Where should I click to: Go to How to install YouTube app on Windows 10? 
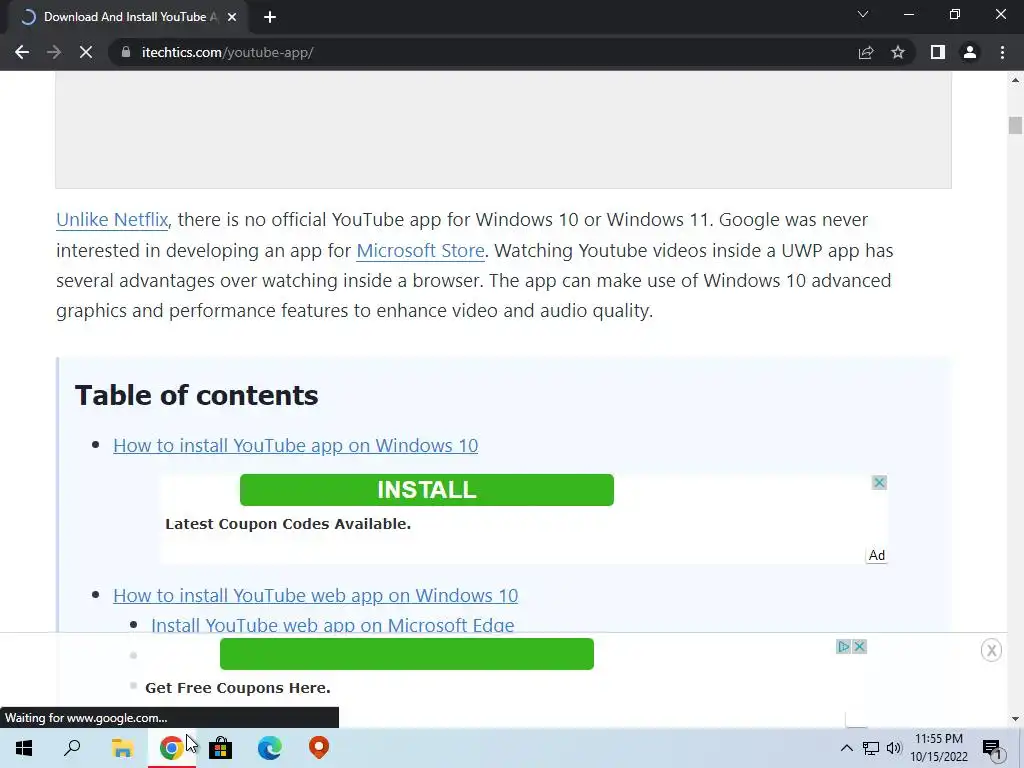pyautogui.click(x=295, y=445)
